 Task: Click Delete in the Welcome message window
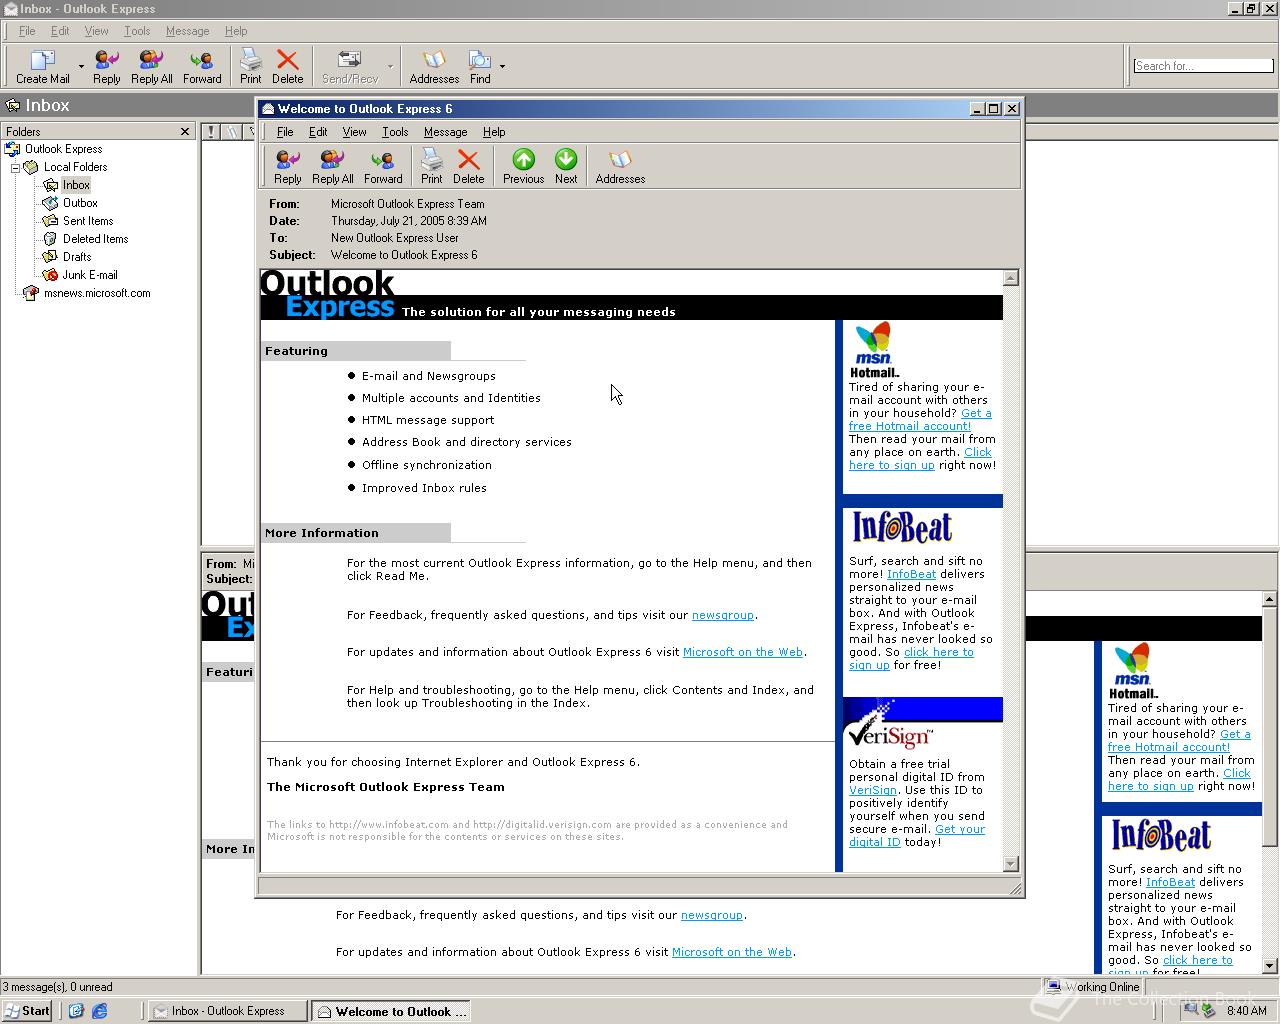[x=468, y=166]
